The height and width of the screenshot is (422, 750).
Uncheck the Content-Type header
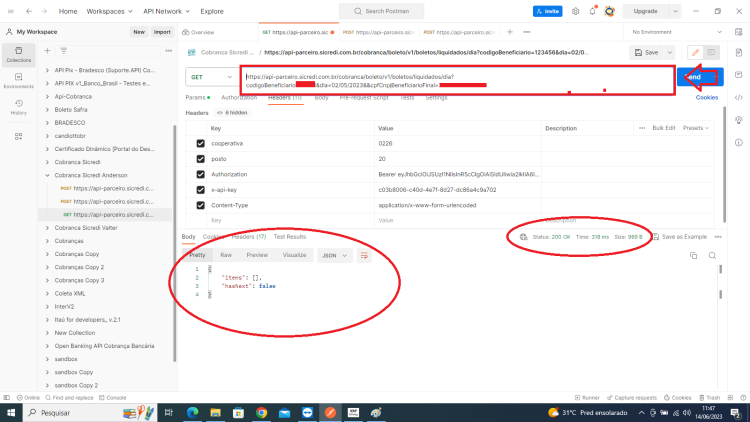(x=200, y=205)
